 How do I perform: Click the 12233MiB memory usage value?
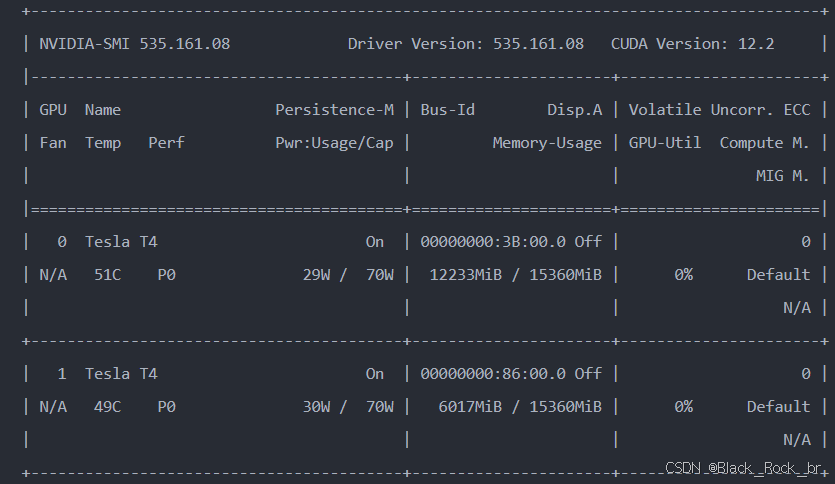(465, 275)
